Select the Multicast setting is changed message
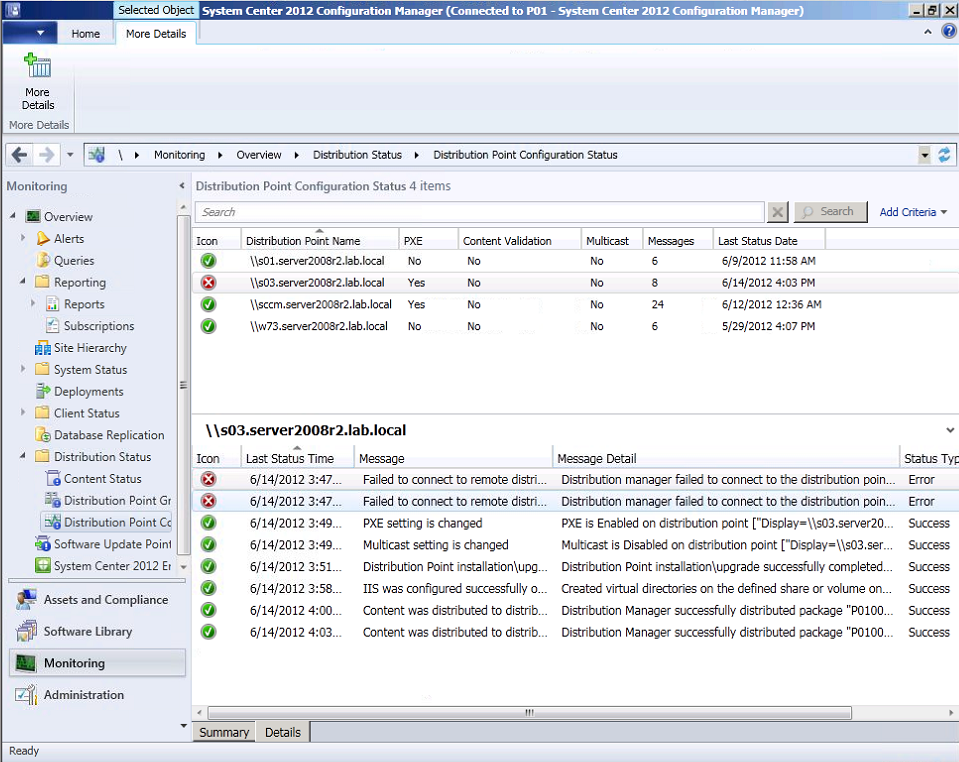959x762 pixels. (575, 545)
